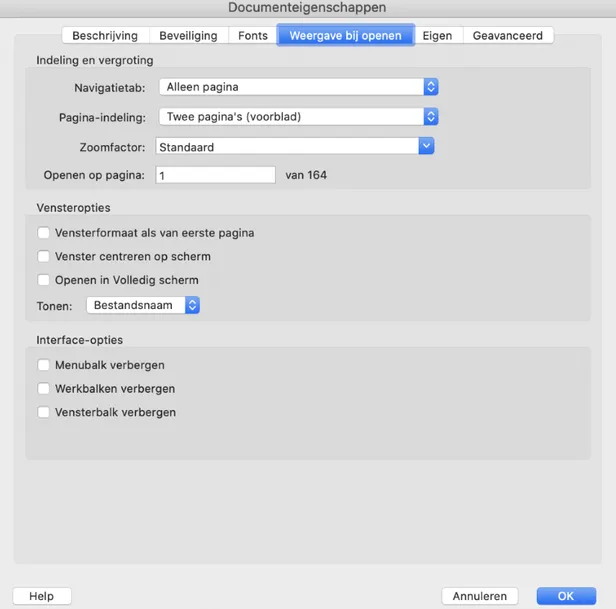The width and height of the screenshot is (616, 609).
Task: Click the Weergave bij openen tab
Action: click(345, 36)
